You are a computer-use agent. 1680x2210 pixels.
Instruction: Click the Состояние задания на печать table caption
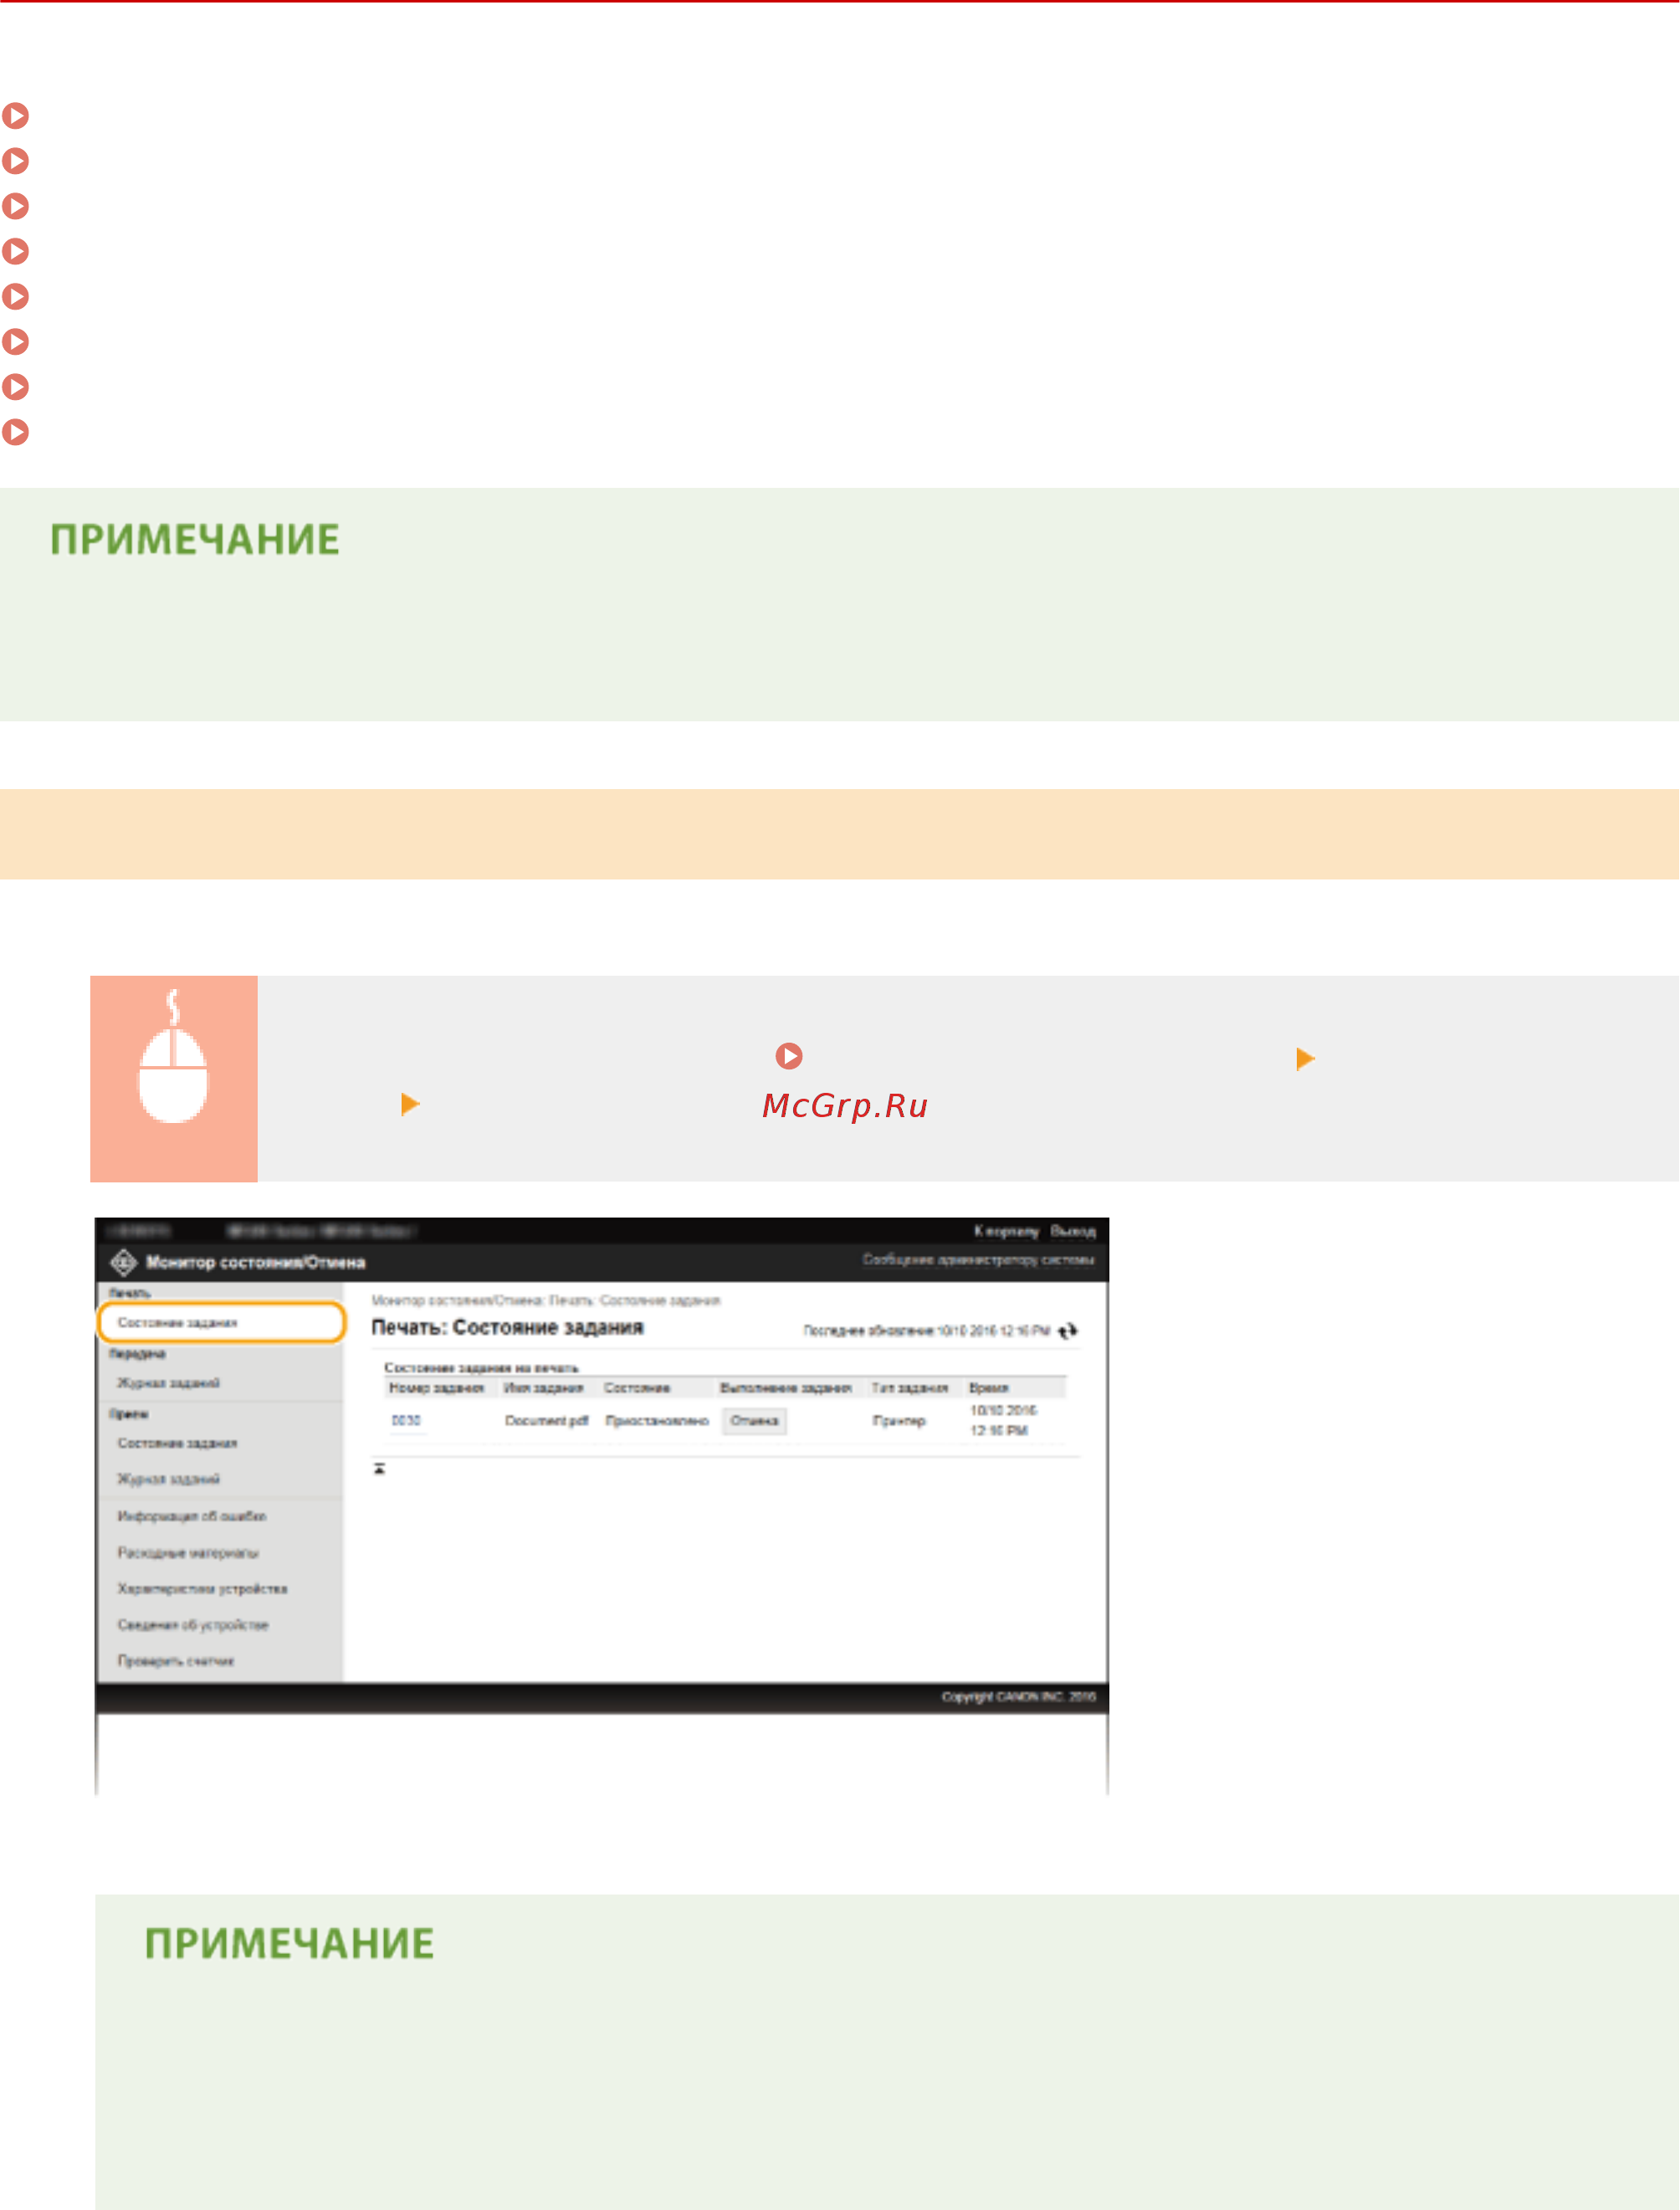click(481, 1367)
